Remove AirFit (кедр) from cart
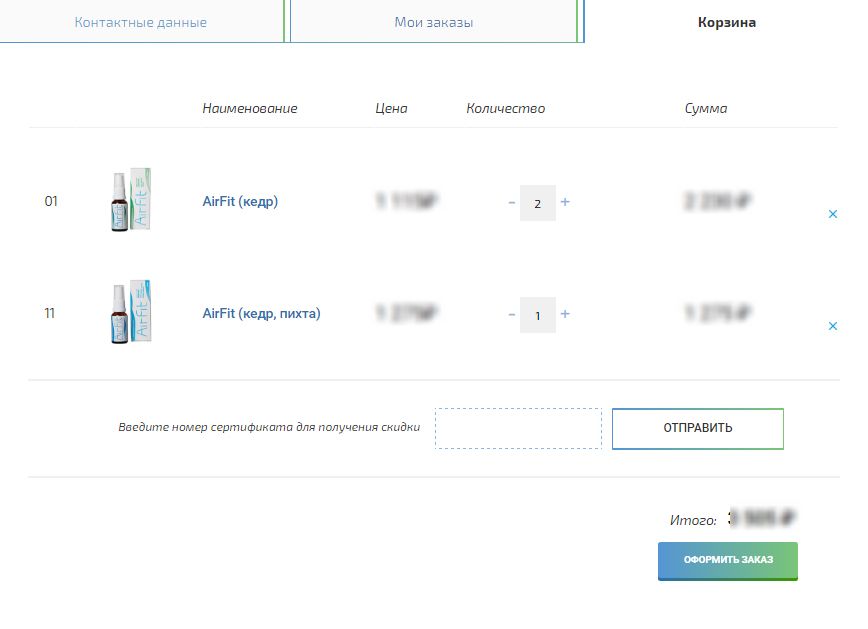 pyautogui.click(x=833, y=214)
